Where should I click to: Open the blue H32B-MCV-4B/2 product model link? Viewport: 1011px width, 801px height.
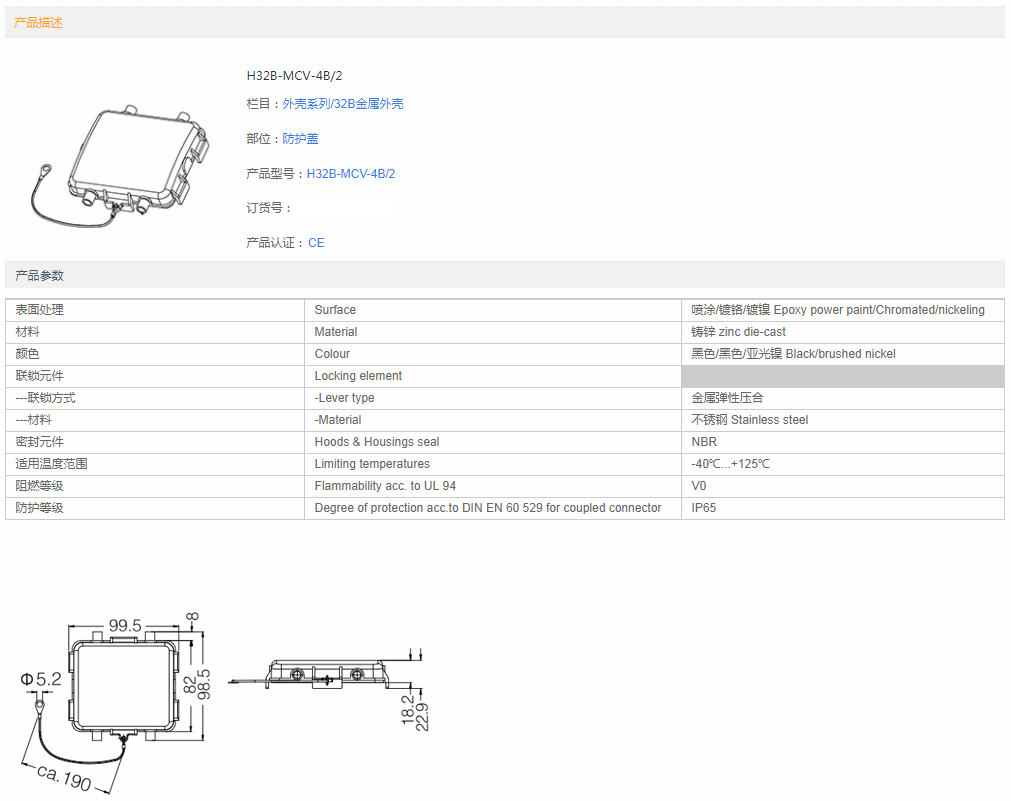coord(350,174)
